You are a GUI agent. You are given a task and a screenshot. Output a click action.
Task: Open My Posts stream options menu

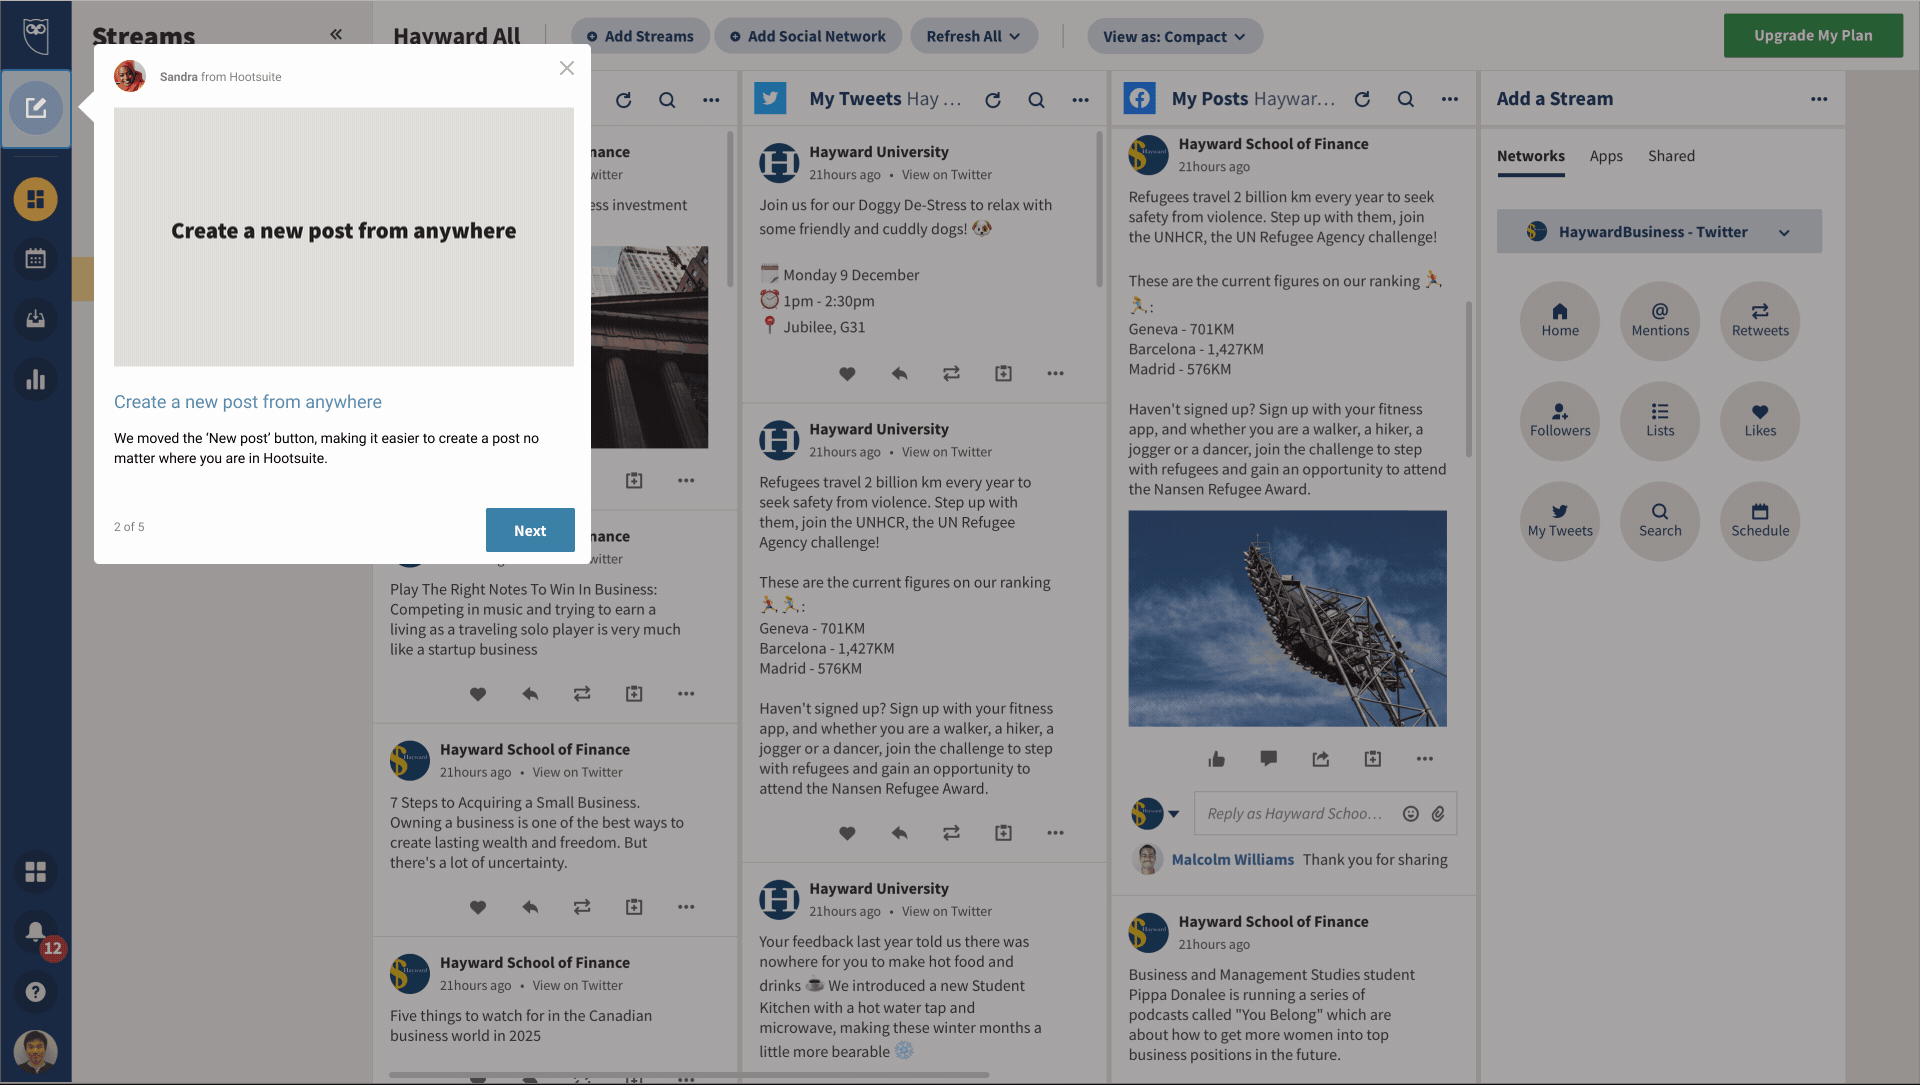pyautogui.click(x=1450, y=99)
